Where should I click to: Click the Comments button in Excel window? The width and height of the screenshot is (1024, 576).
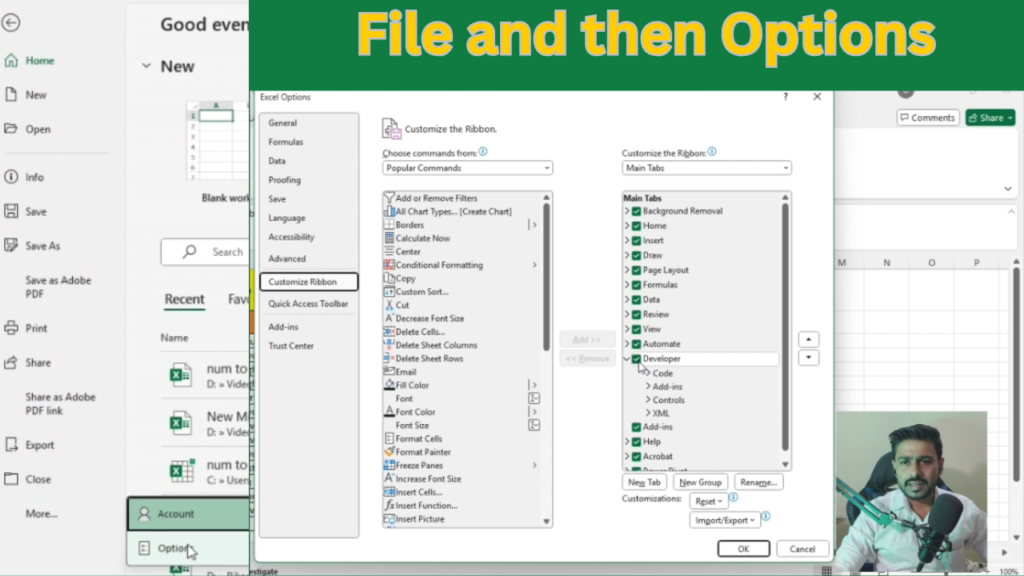point(927,118)
